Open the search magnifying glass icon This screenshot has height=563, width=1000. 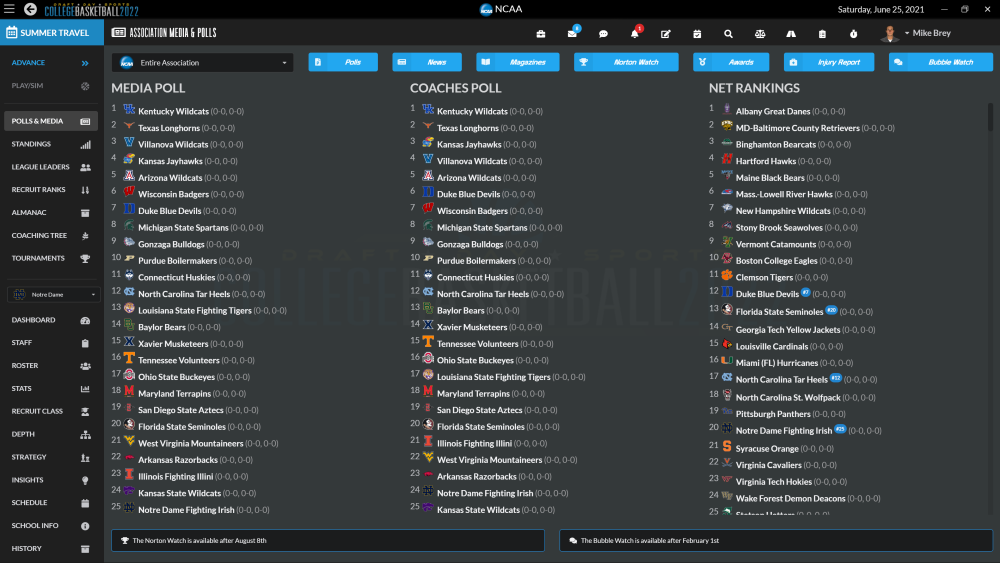click(728, 34)
